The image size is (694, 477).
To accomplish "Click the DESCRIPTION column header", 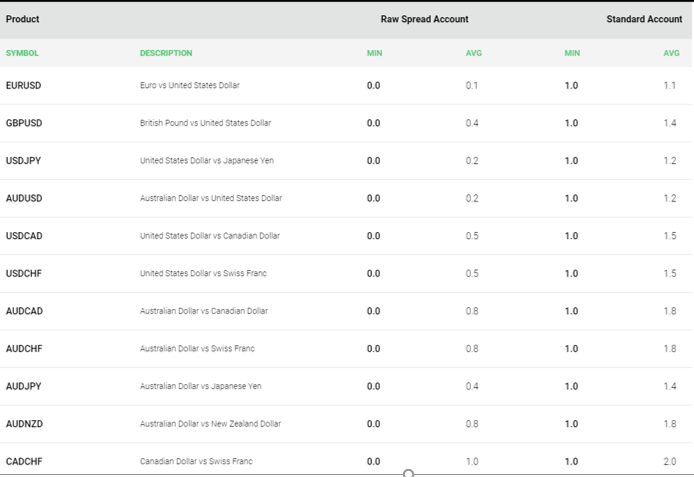I will (166, 53).
